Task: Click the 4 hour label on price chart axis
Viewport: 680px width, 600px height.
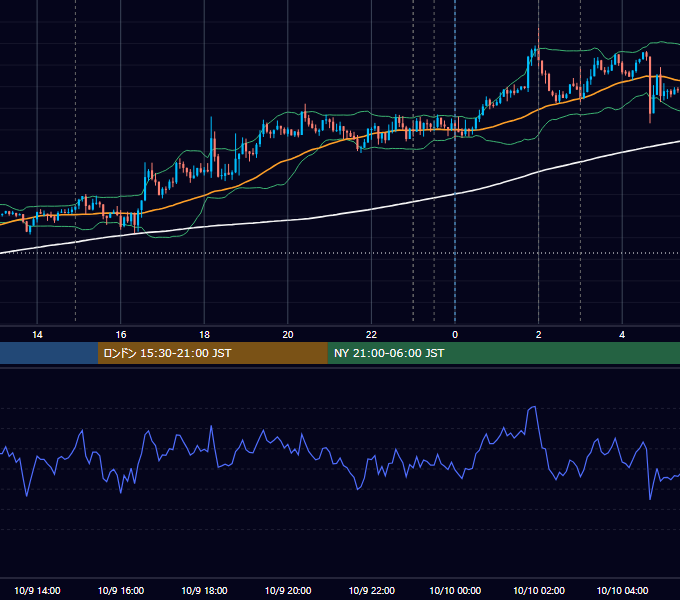Action: [x=622, y=335]
